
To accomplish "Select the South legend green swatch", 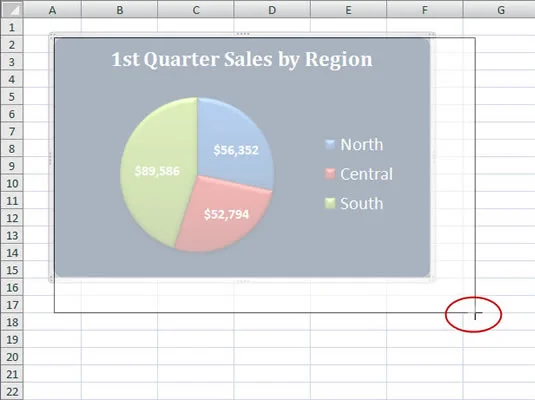I will pos(330,203).
